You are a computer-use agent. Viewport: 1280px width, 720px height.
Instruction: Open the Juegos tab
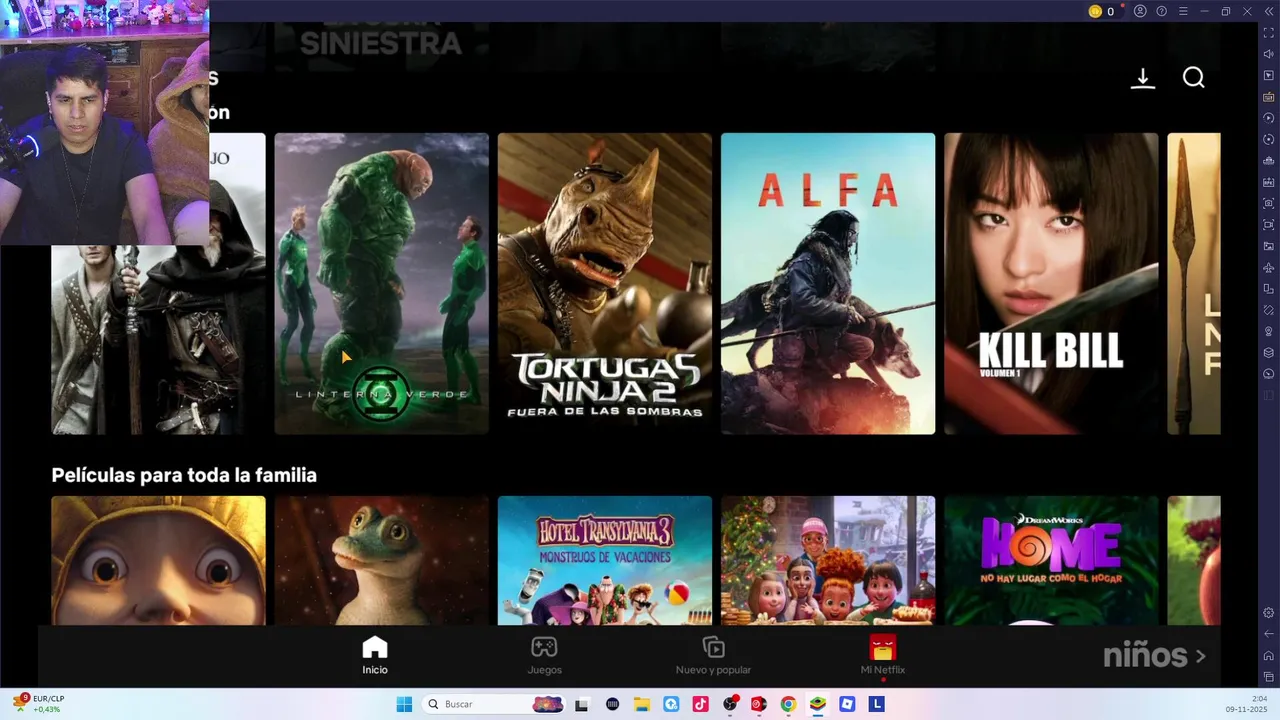(544, 655)
